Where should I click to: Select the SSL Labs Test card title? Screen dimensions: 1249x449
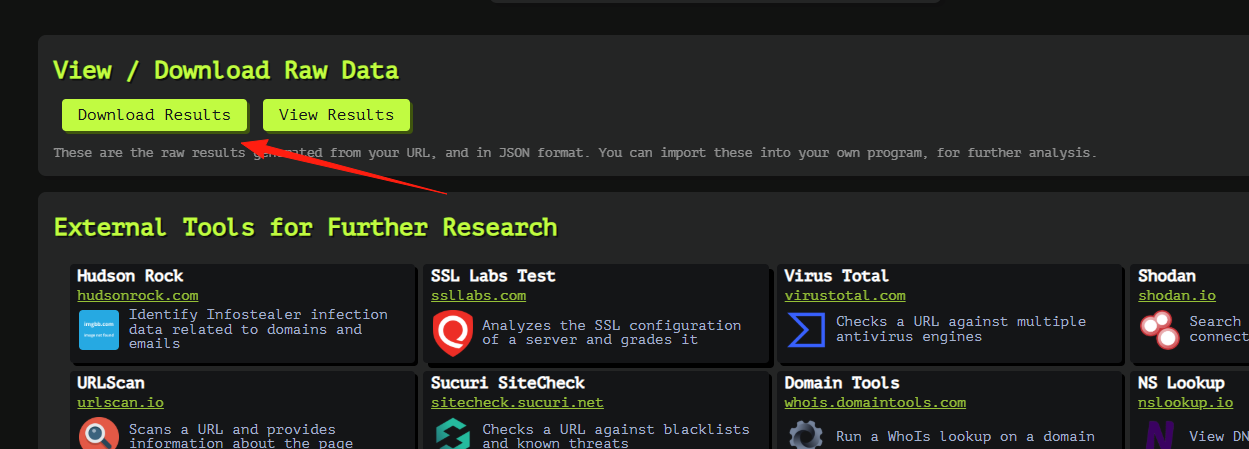point(493,276)
